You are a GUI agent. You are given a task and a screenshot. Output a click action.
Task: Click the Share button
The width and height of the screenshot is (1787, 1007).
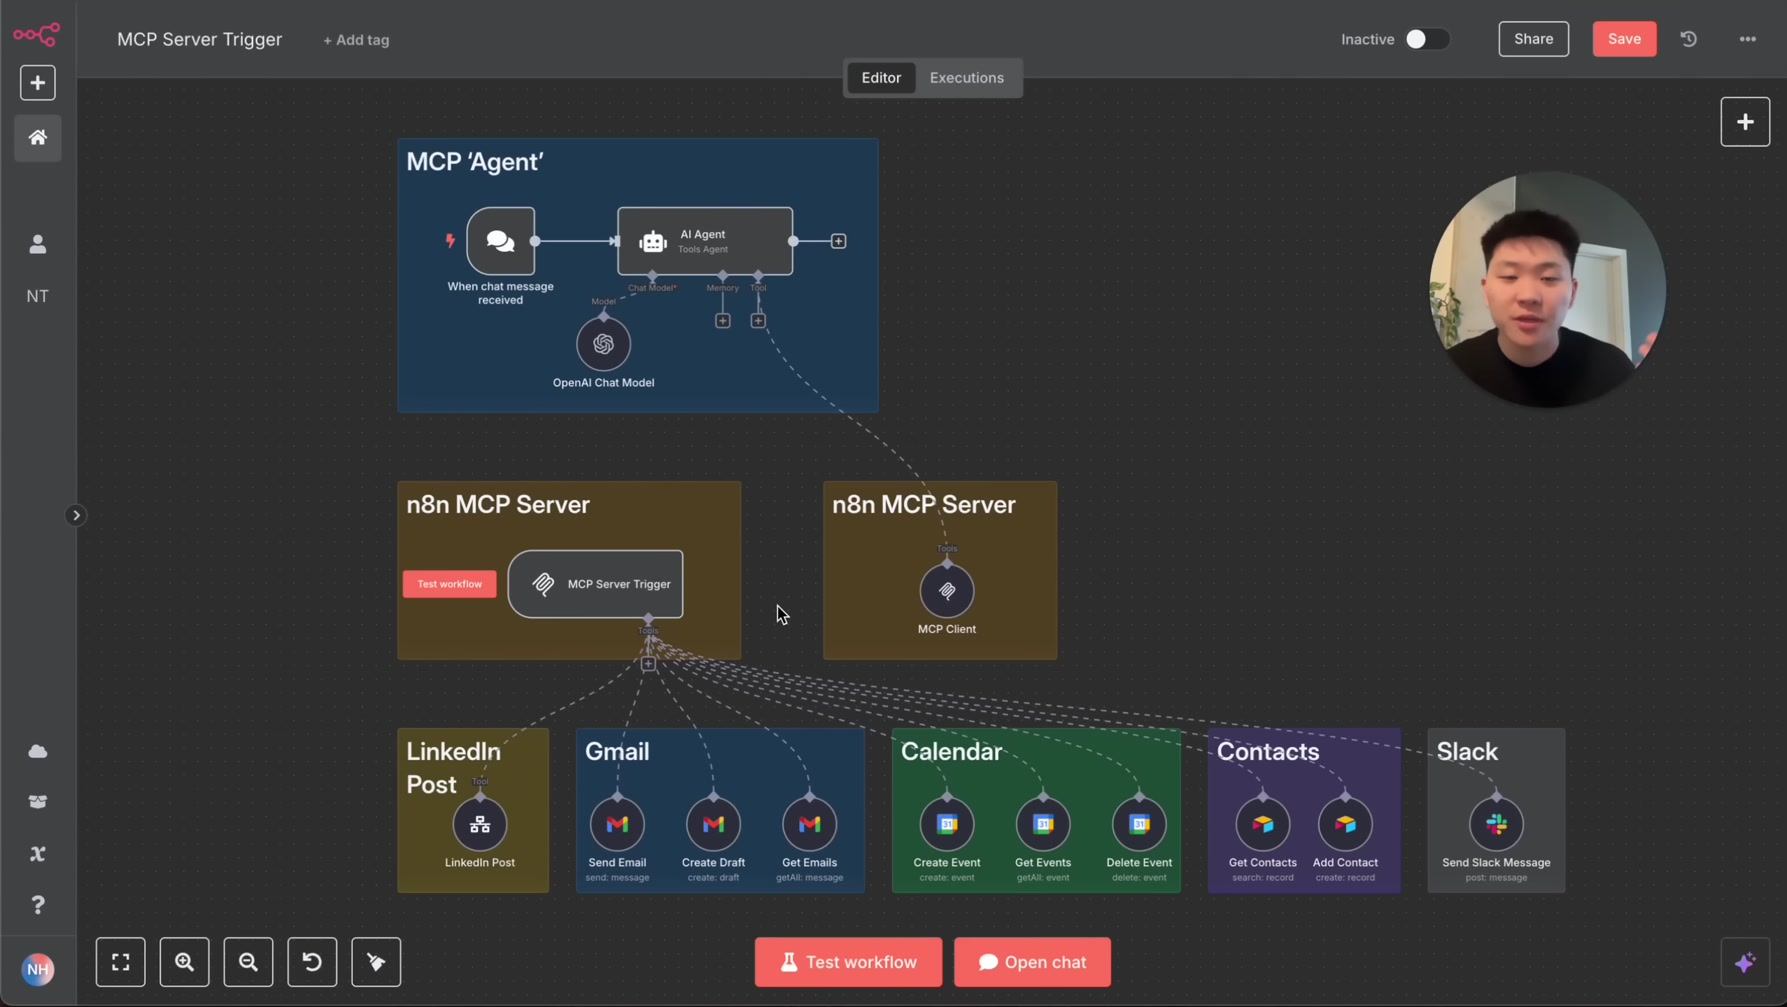coord(1533,39)
